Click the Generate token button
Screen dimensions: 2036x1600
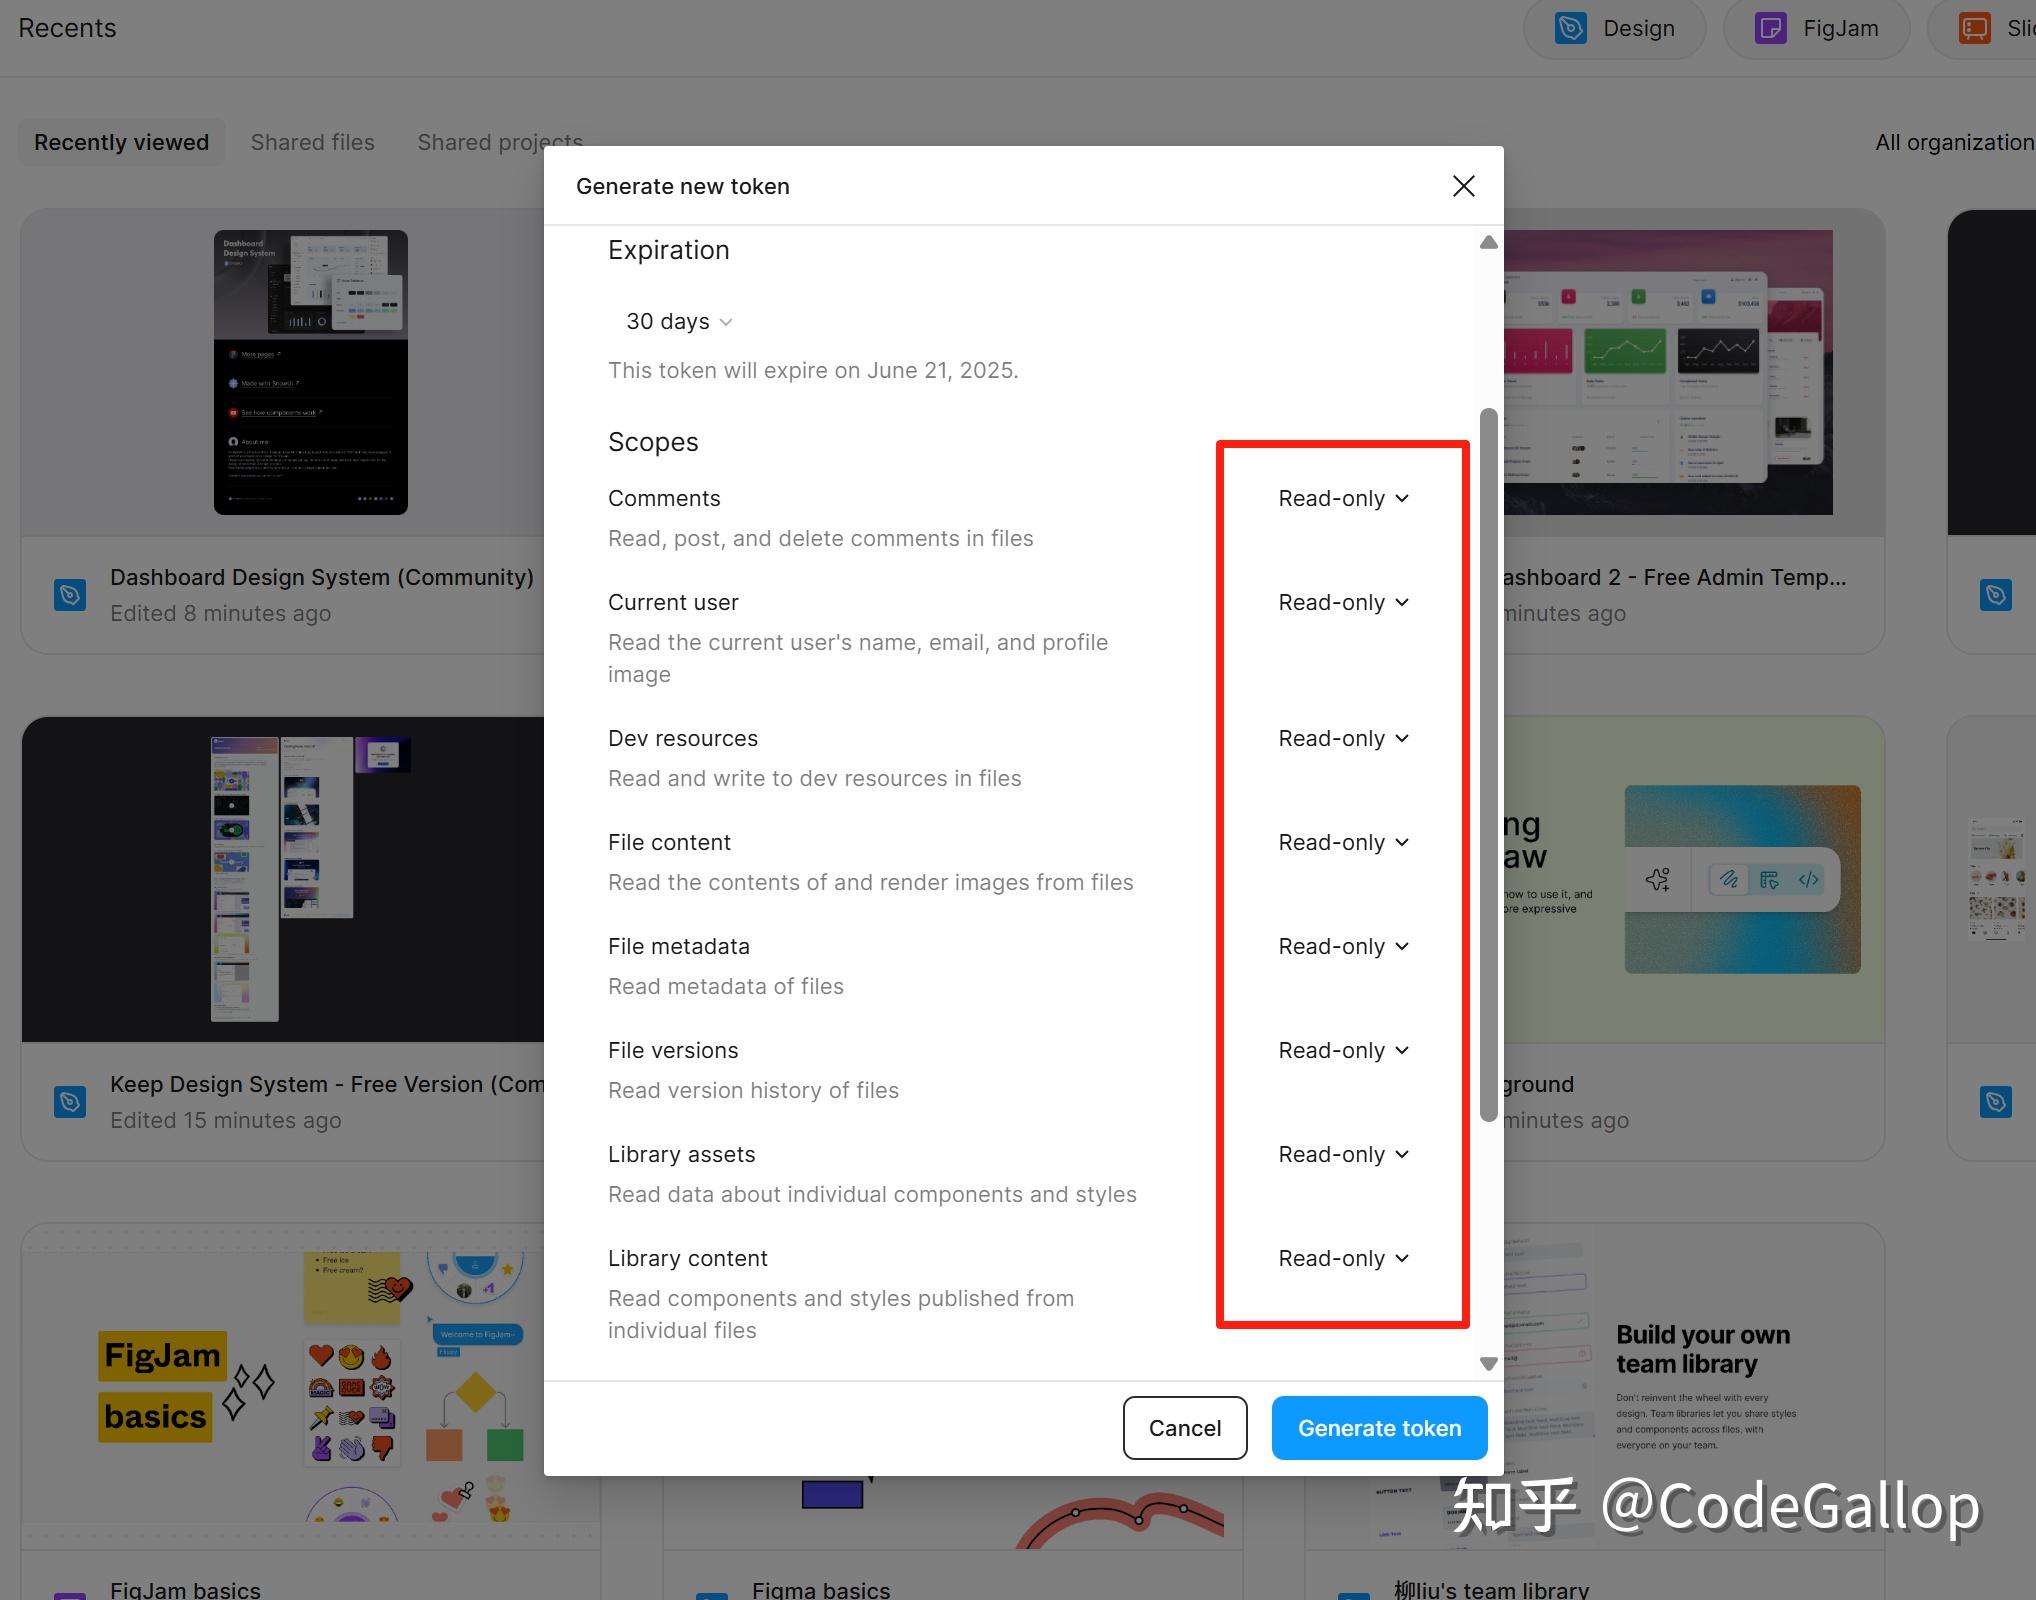click(1378, 1428)
